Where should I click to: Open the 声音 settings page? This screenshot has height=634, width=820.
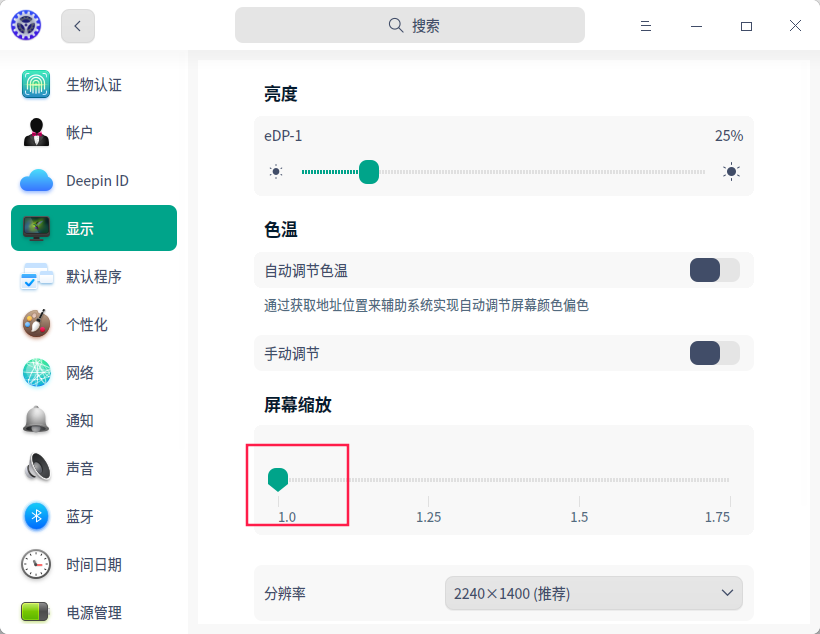94,468
